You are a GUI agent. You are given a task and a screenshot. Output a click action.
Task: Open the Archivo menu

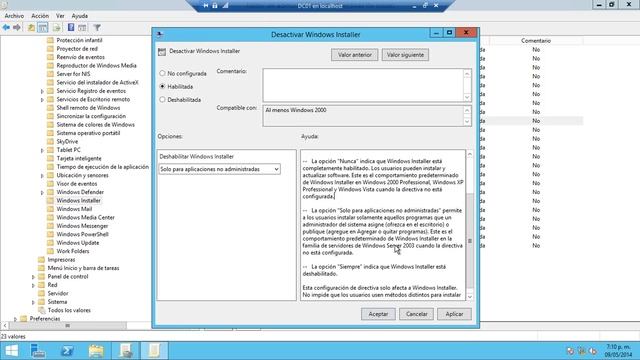pos(14,16)
